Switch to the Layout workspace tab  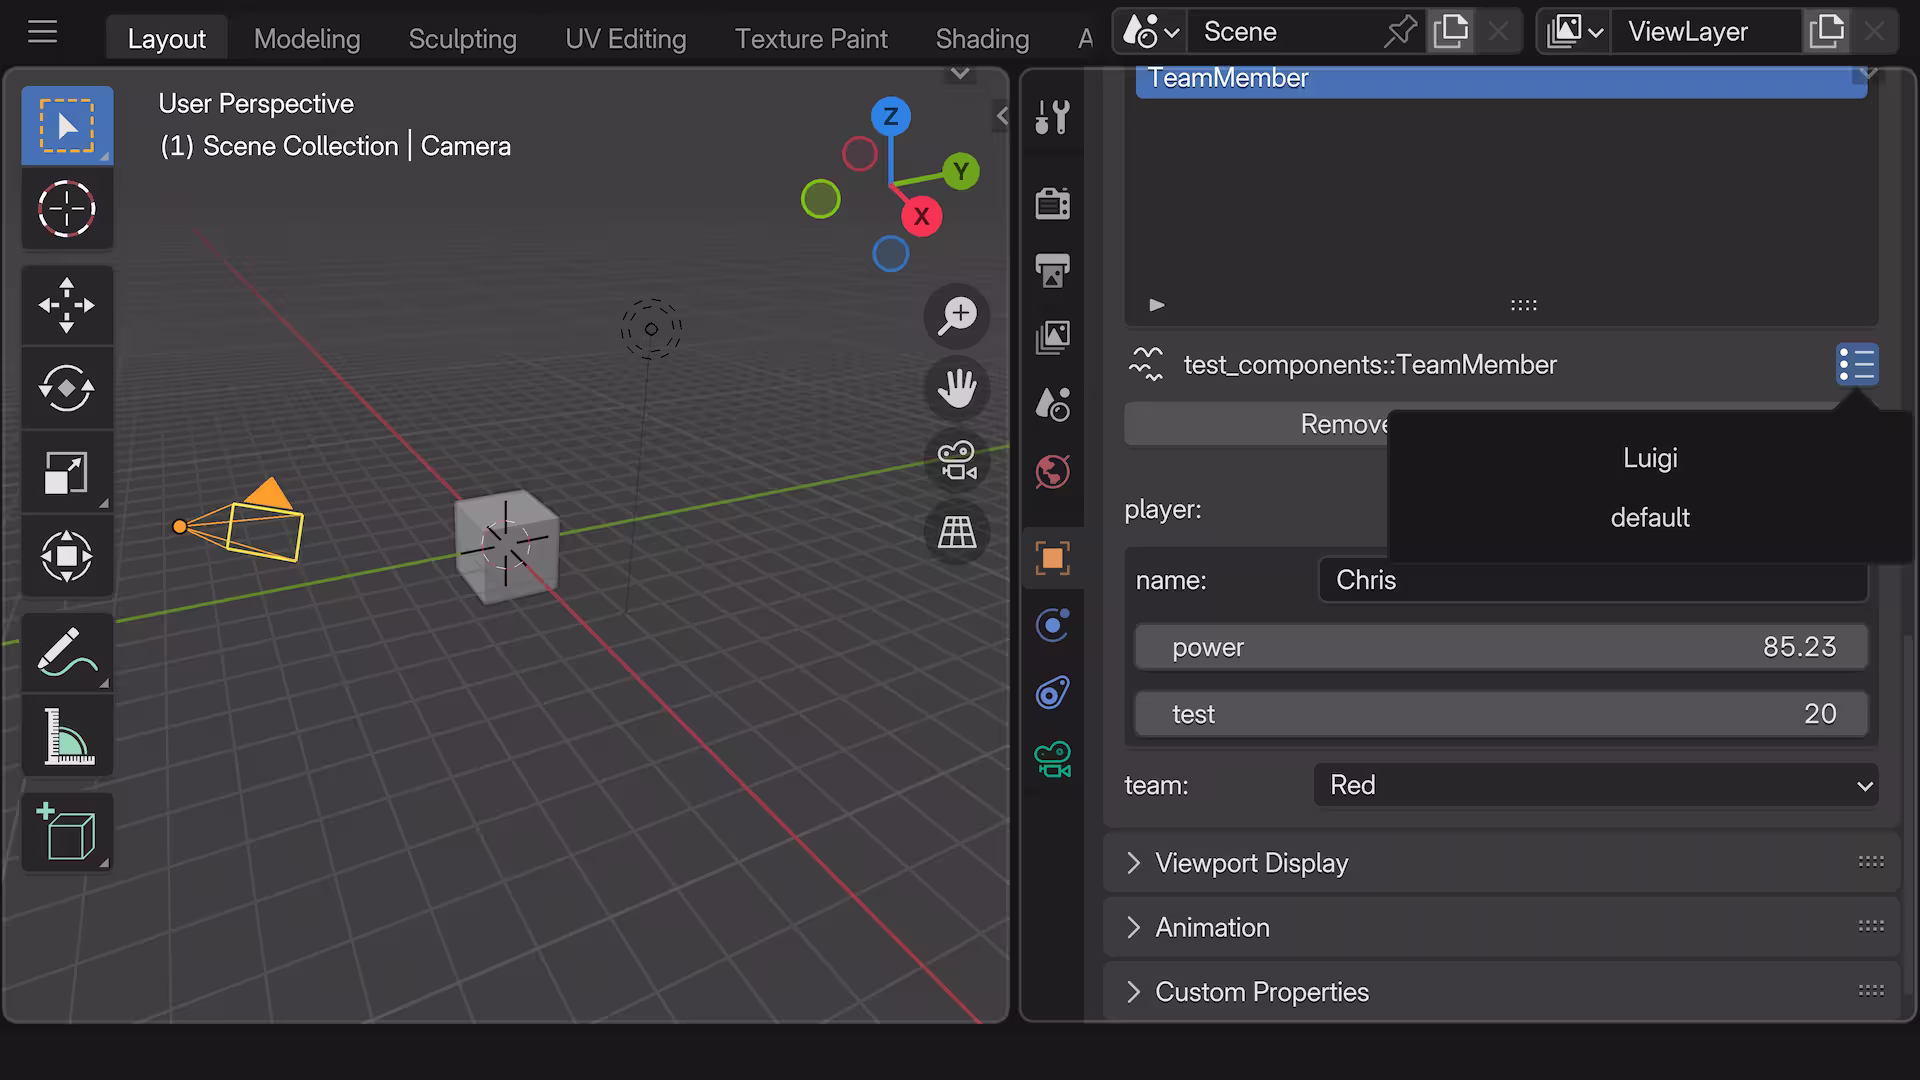pyautogui.click(x=166, y=38)
